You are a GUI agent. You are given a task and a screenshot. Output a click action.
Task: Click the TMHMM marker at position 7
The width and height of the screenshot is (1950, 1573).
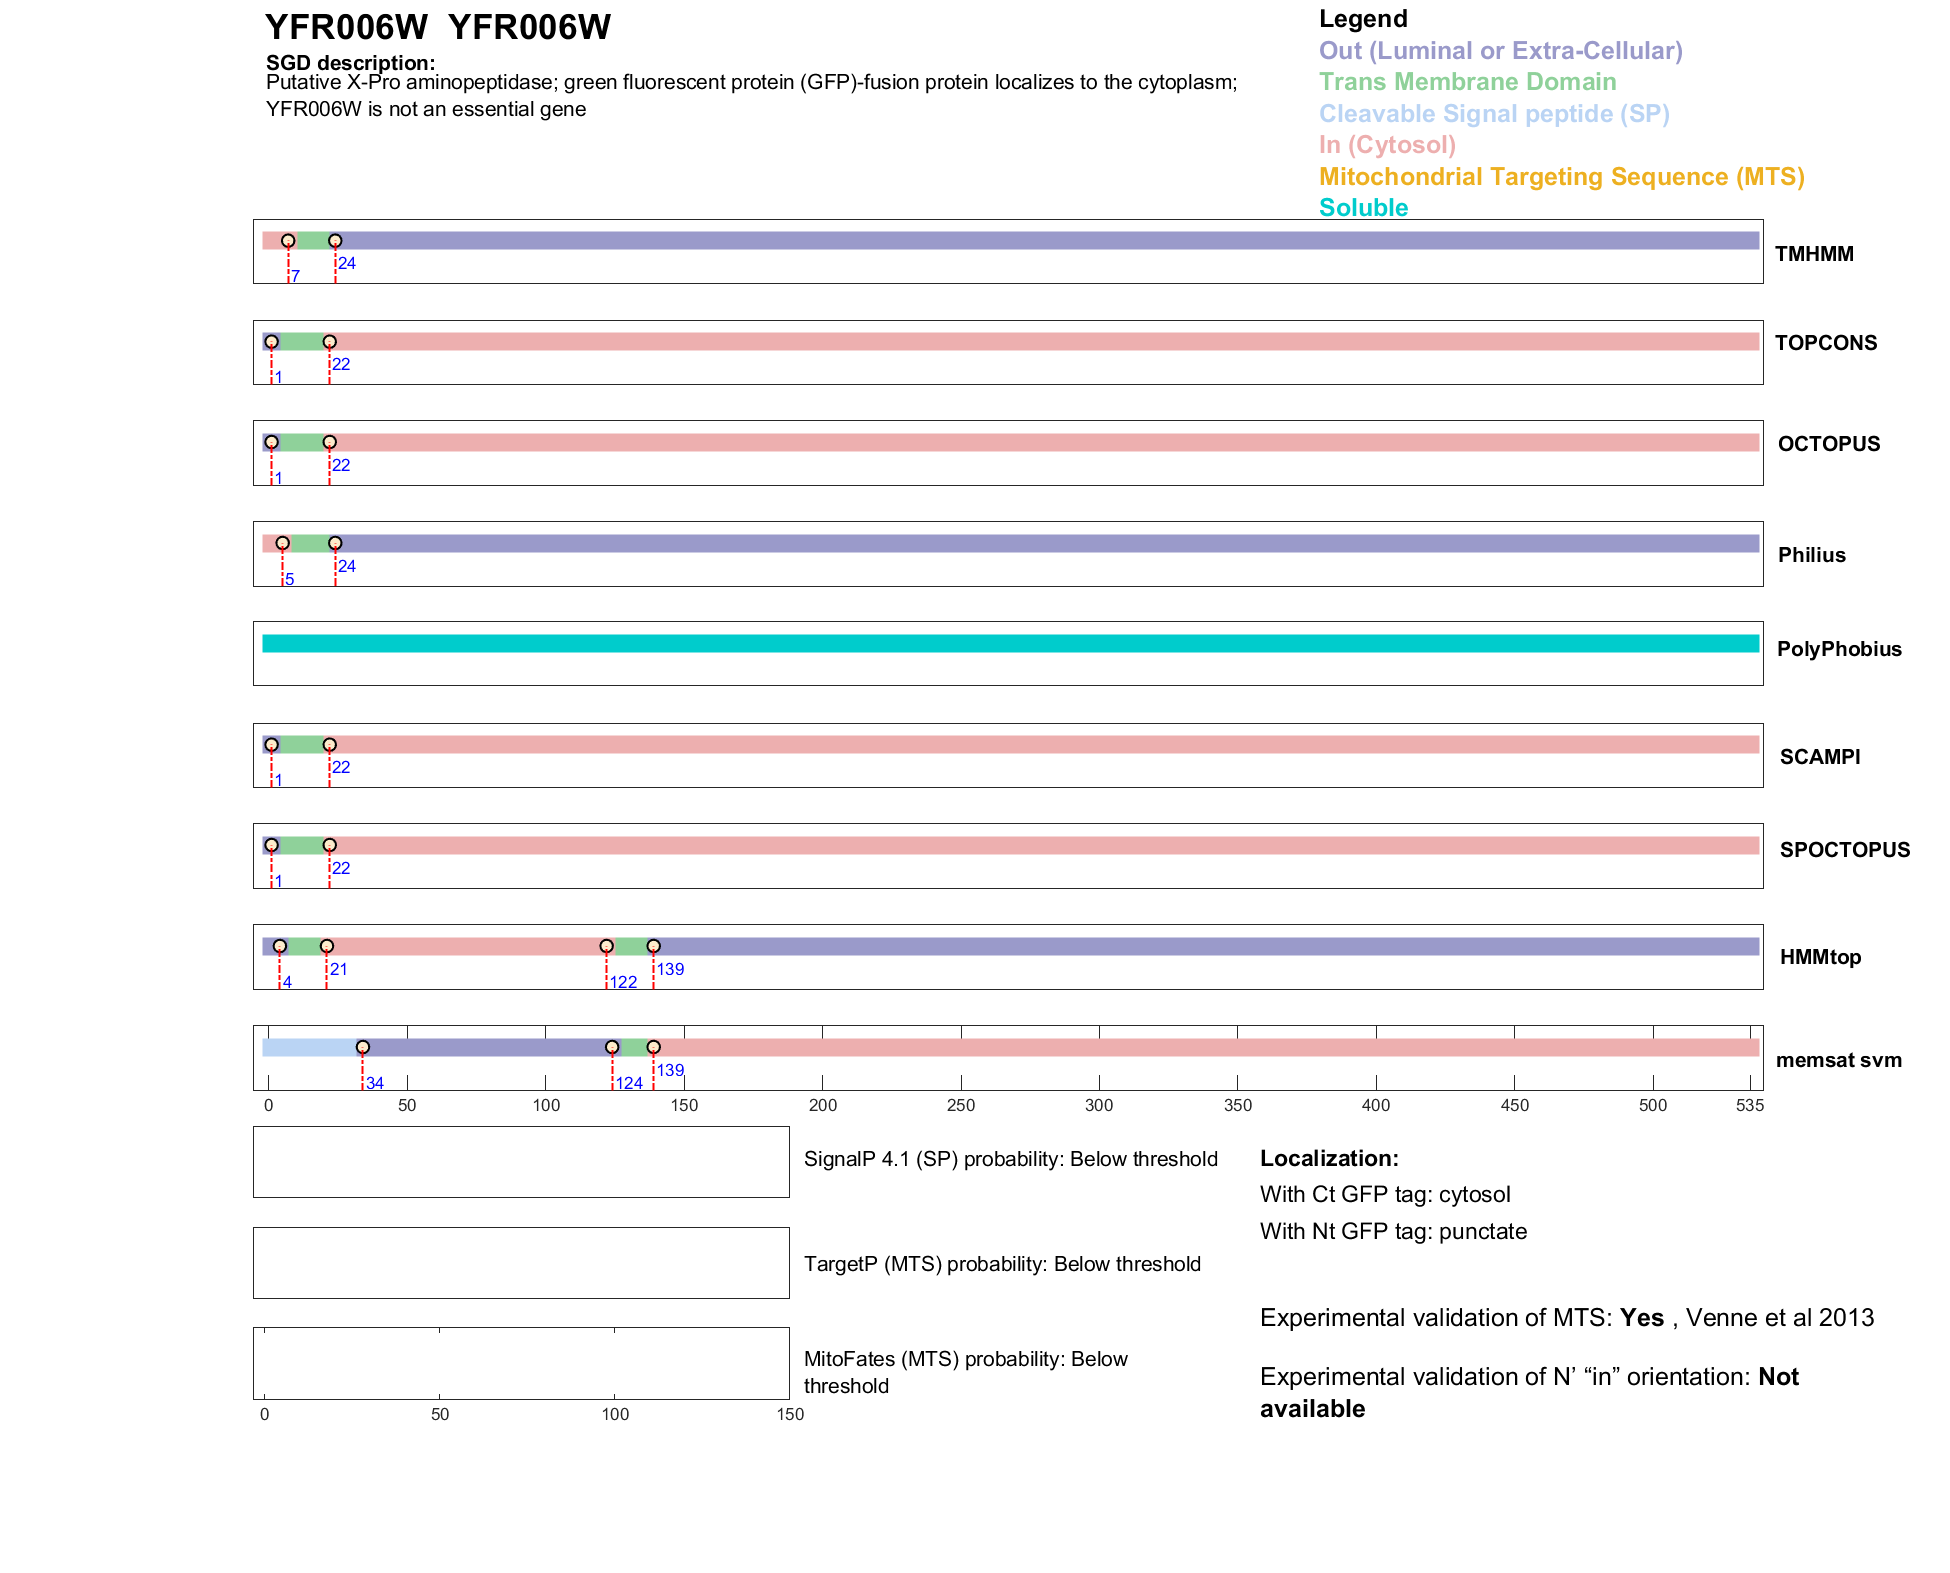(x=288, y=241)
